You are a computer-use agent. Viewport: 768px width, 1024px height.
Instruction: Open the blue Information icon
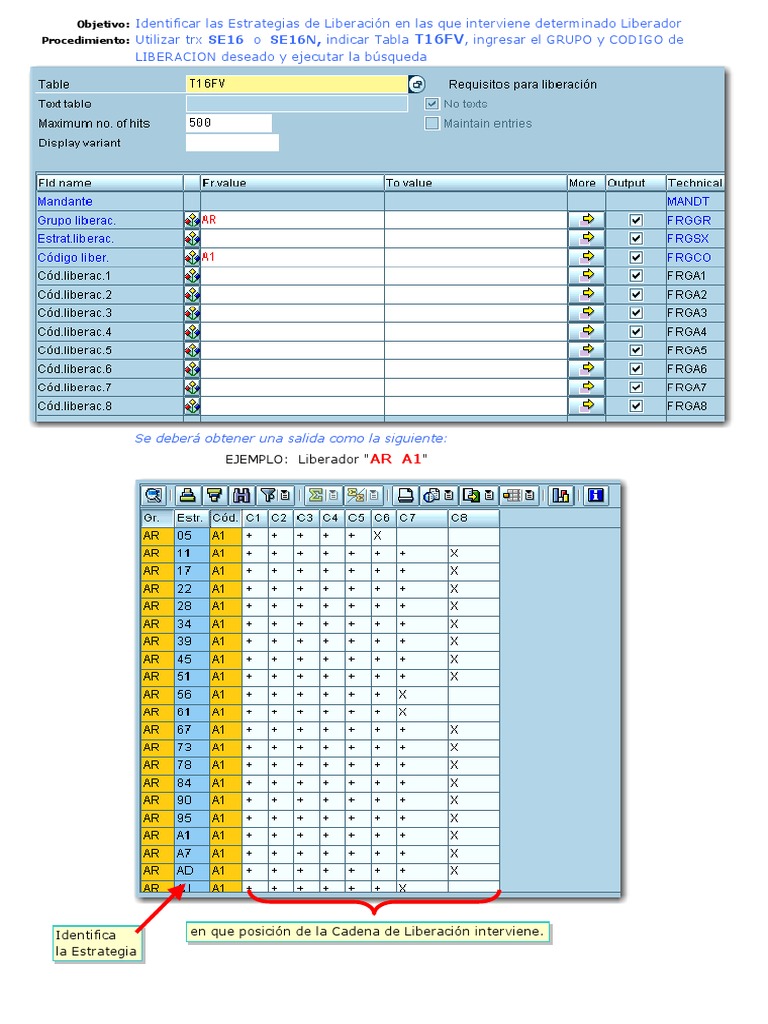point(595,496)
